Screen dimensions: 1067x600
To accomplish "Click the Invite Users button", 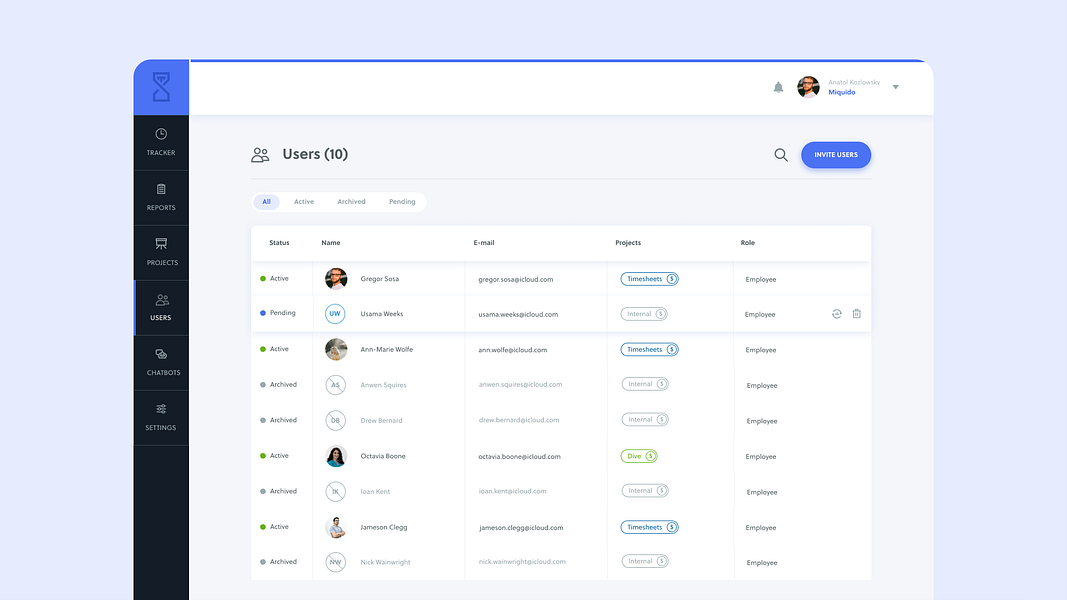I will tap(836, 155).
